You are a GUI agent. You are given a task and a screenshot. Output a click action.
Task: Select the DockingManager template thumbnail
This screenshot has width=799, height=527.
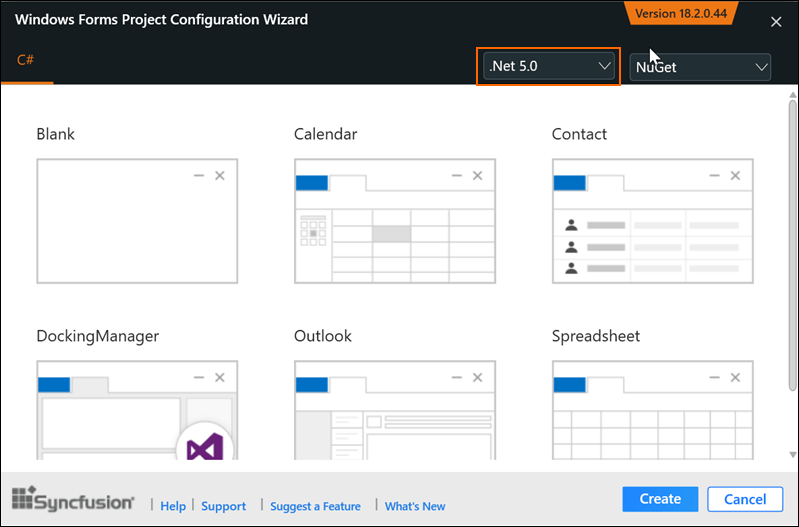[137, 410]
